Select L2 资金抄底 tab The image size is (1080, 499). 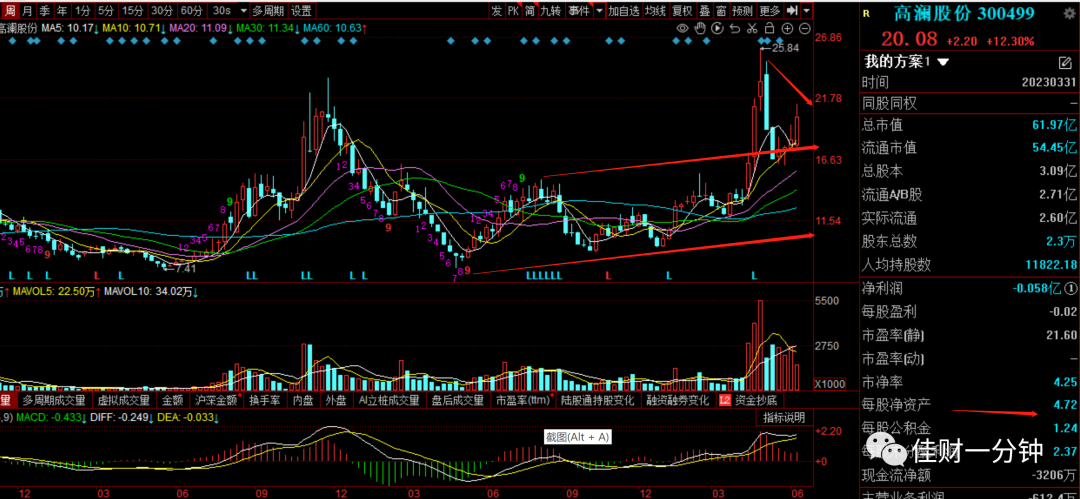[x=749, y=400]
